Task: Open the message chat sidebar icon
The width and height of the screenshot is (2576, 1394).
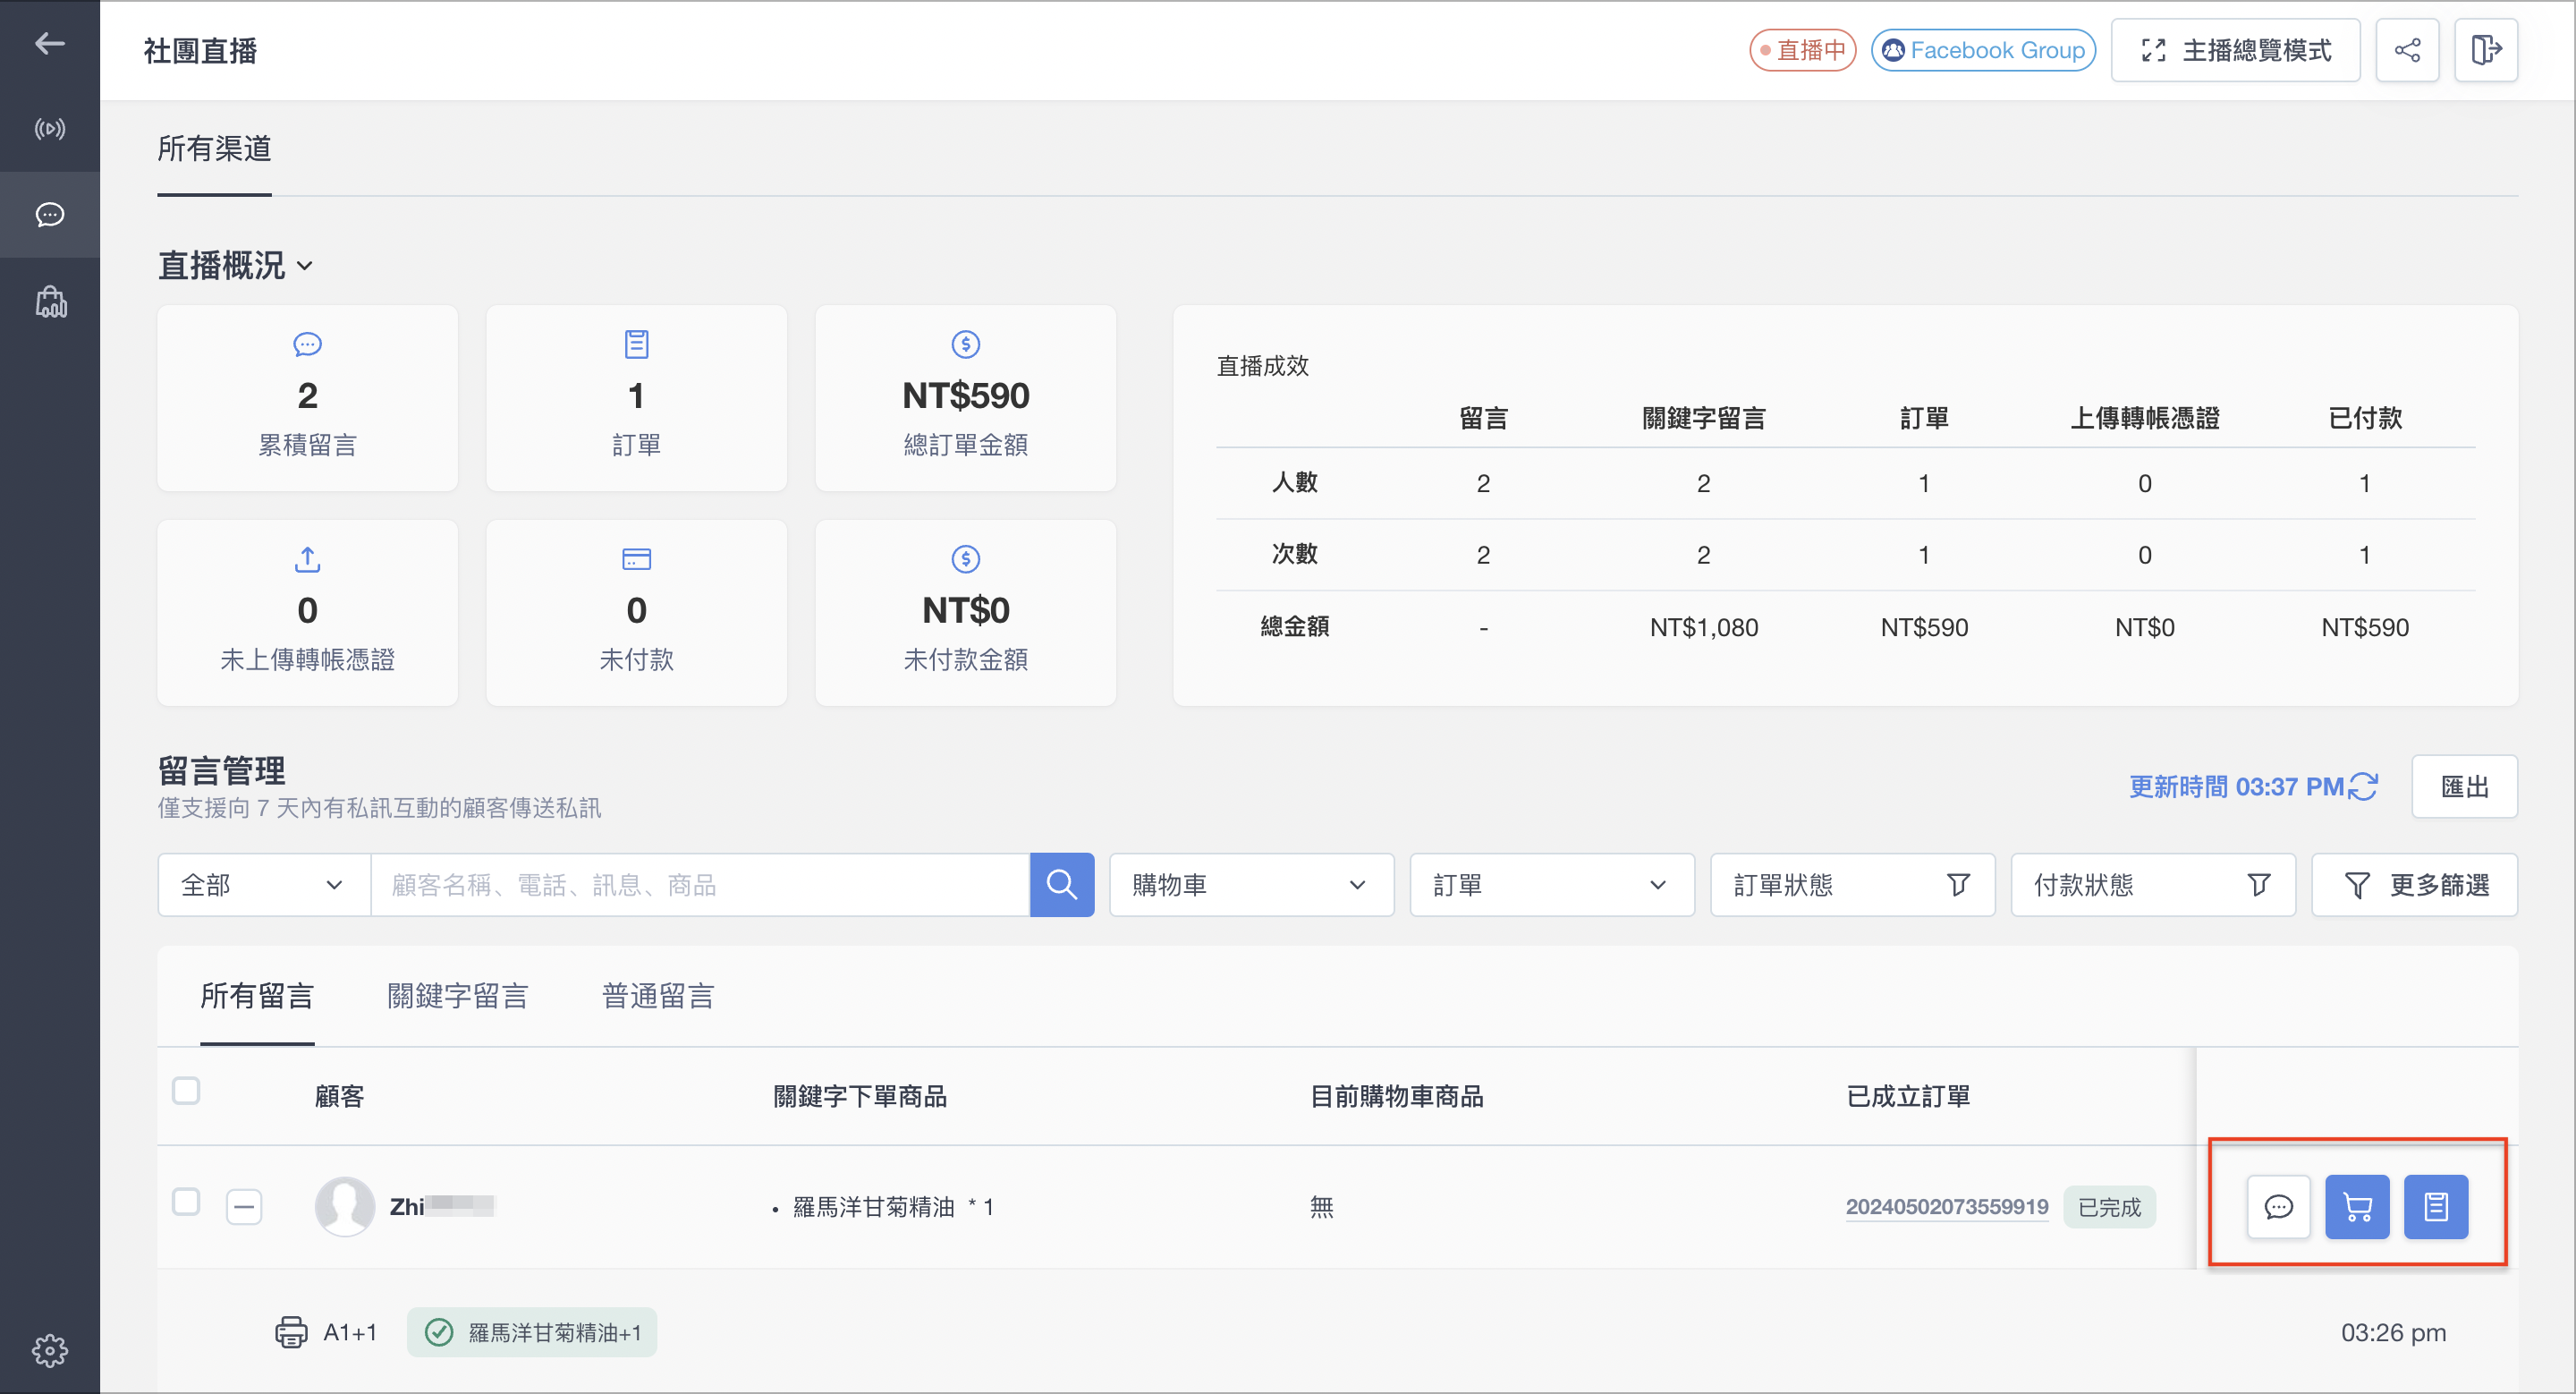Action: pyautogui.click(x=50, y=215)
